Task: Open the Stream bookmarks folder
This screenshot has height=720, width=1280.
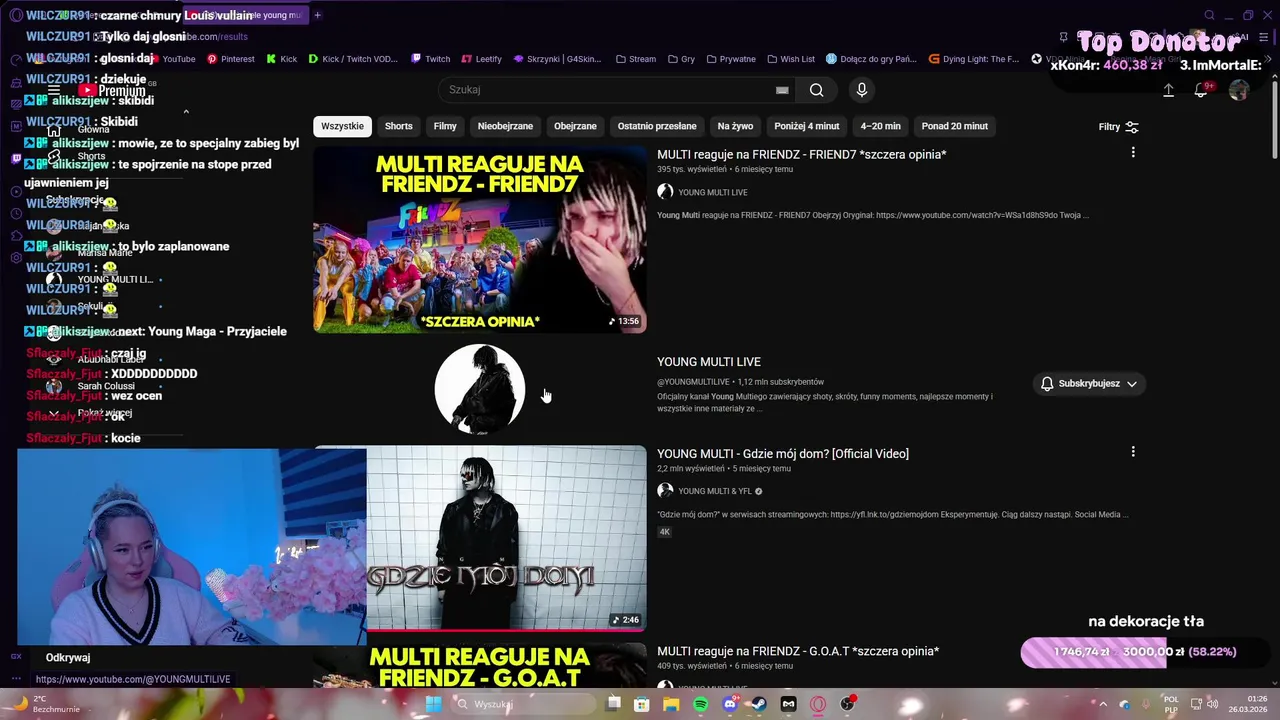Action: pos(635,59)
